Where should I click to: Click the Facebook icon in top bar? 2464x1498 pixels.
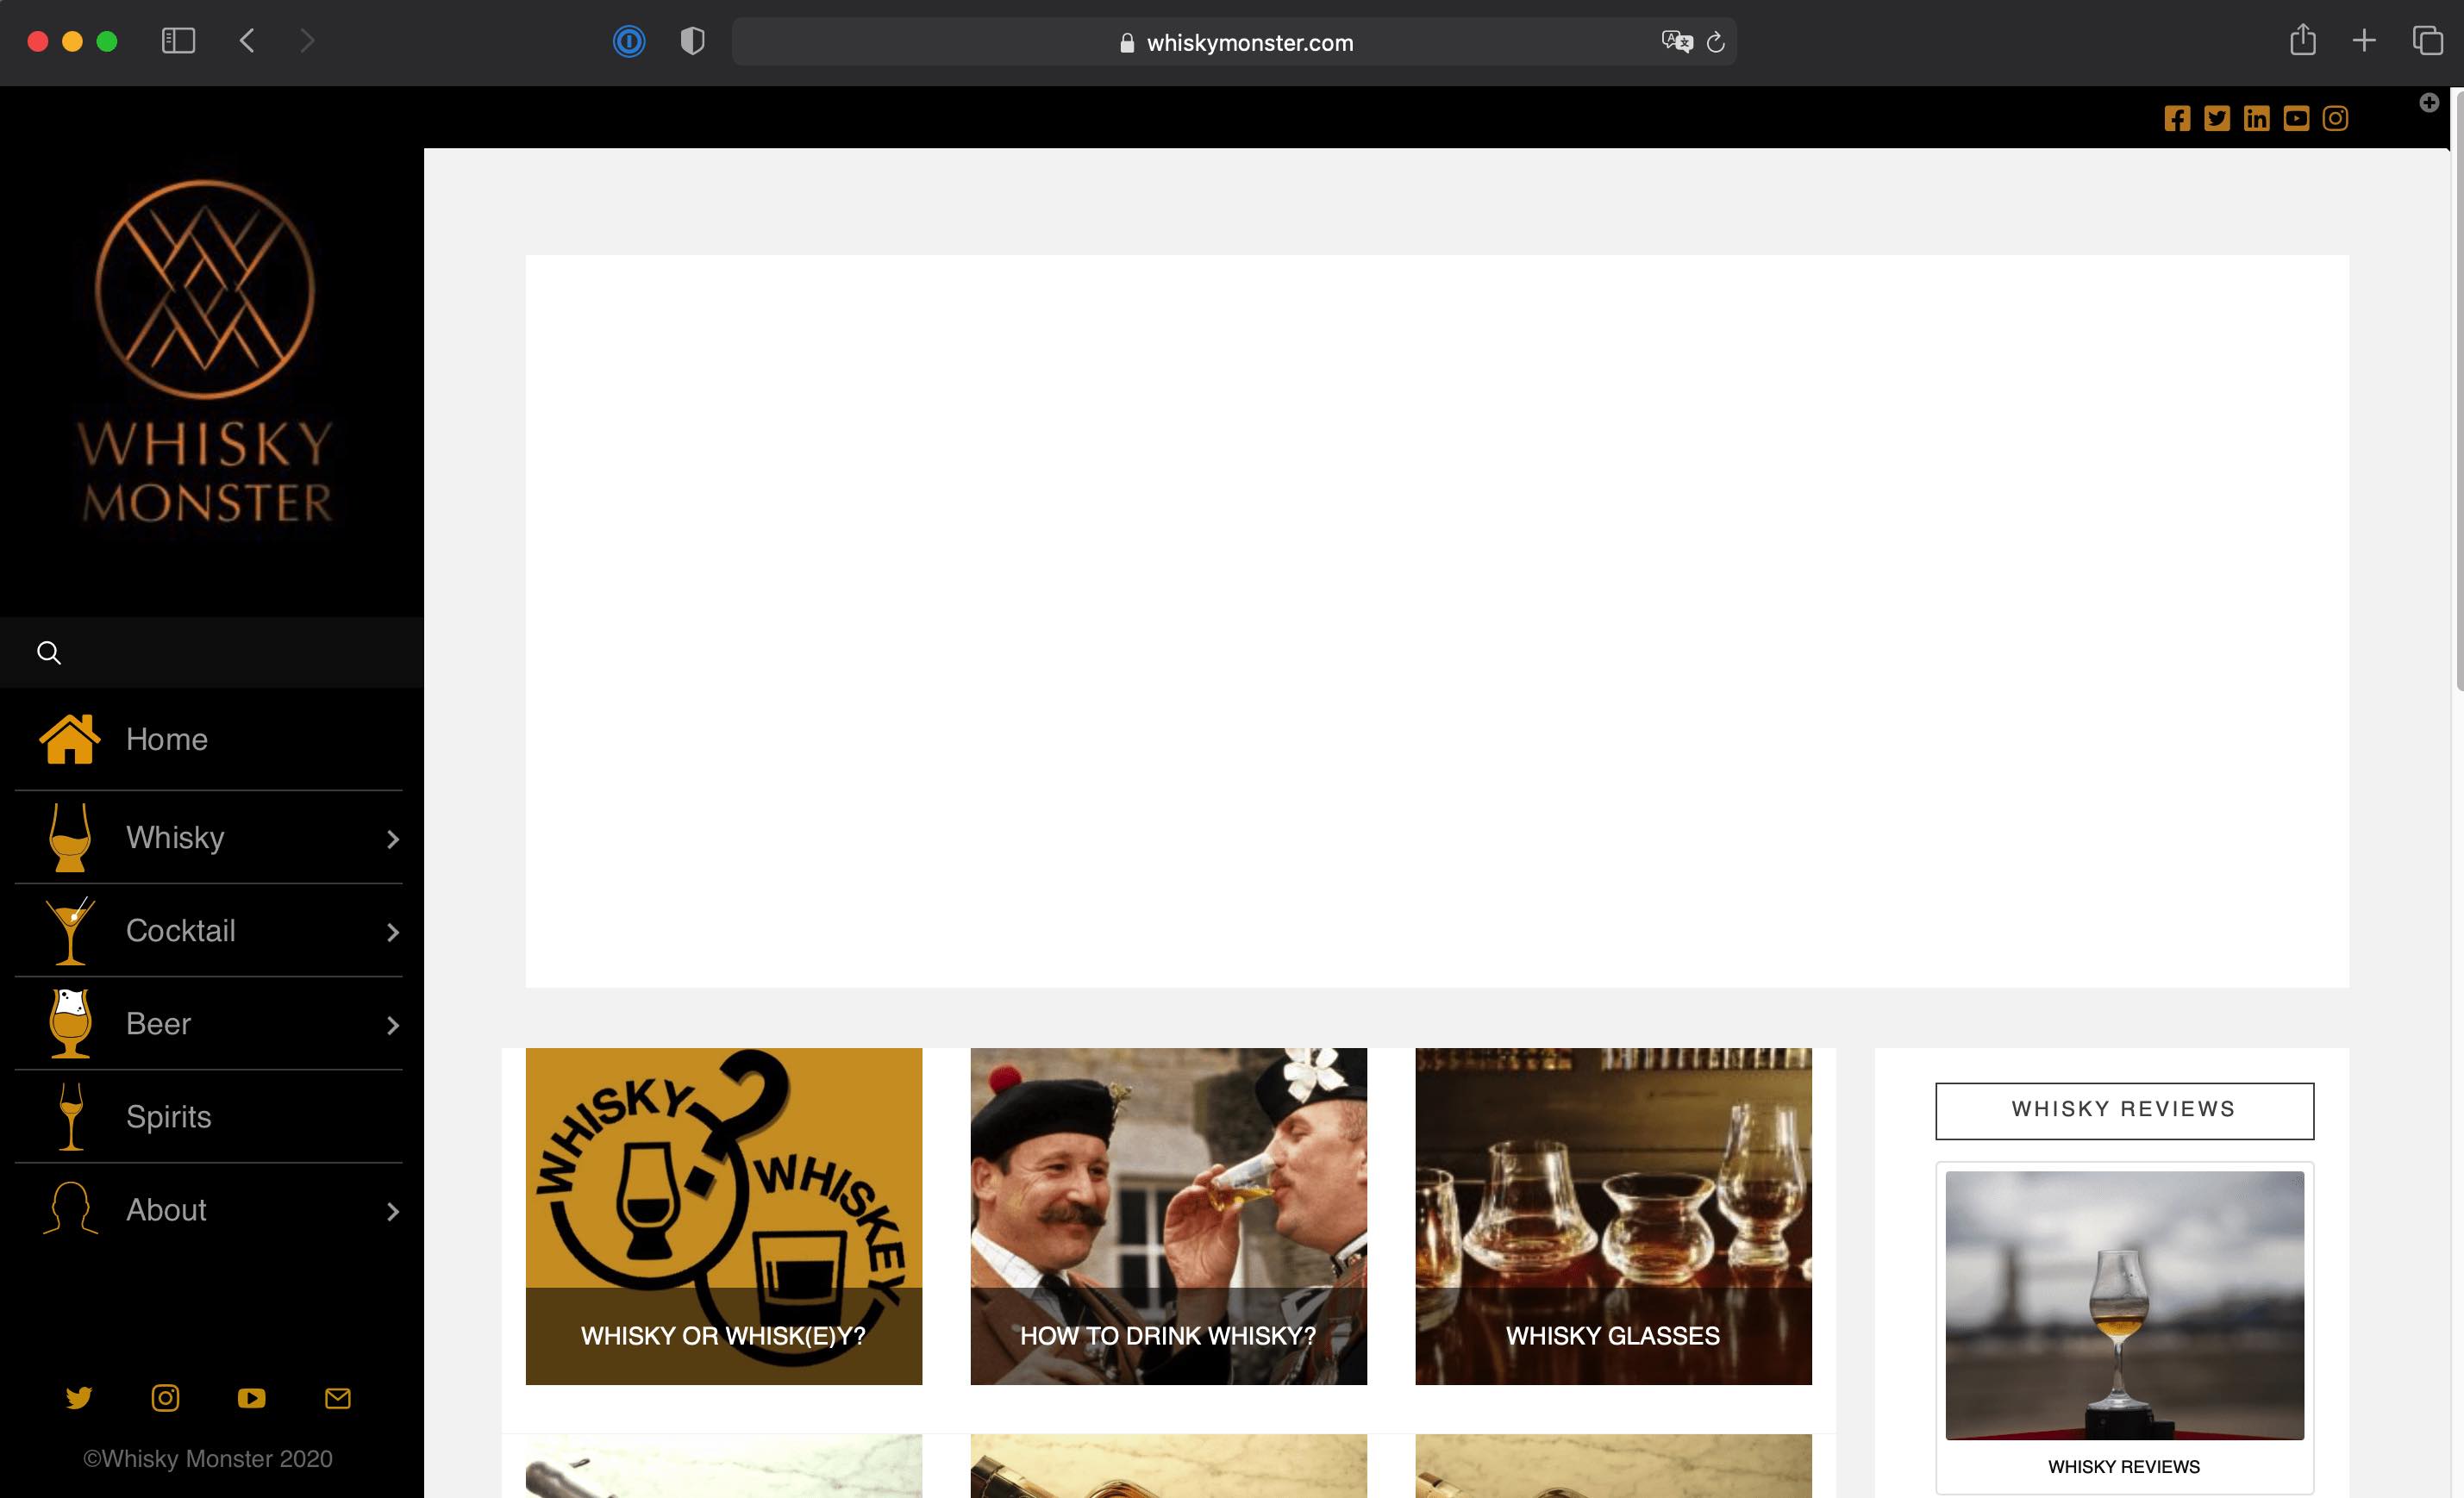tap(2177, 119)
